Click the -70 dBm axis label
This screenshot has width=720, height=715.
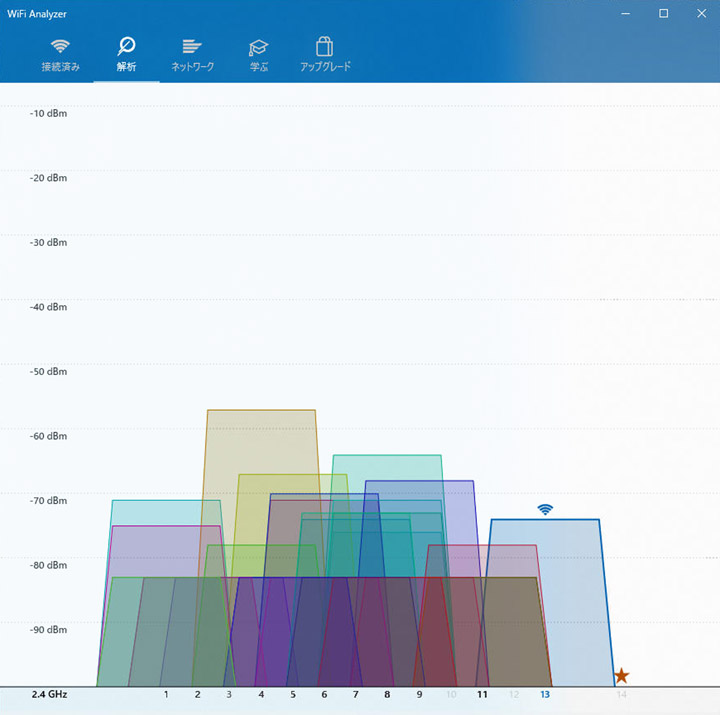click(x=48, y=501)
